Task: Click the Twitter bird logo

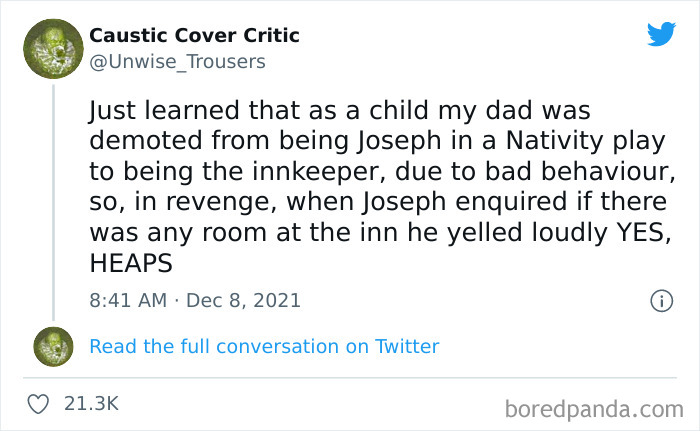Action: tap(661, 36)
